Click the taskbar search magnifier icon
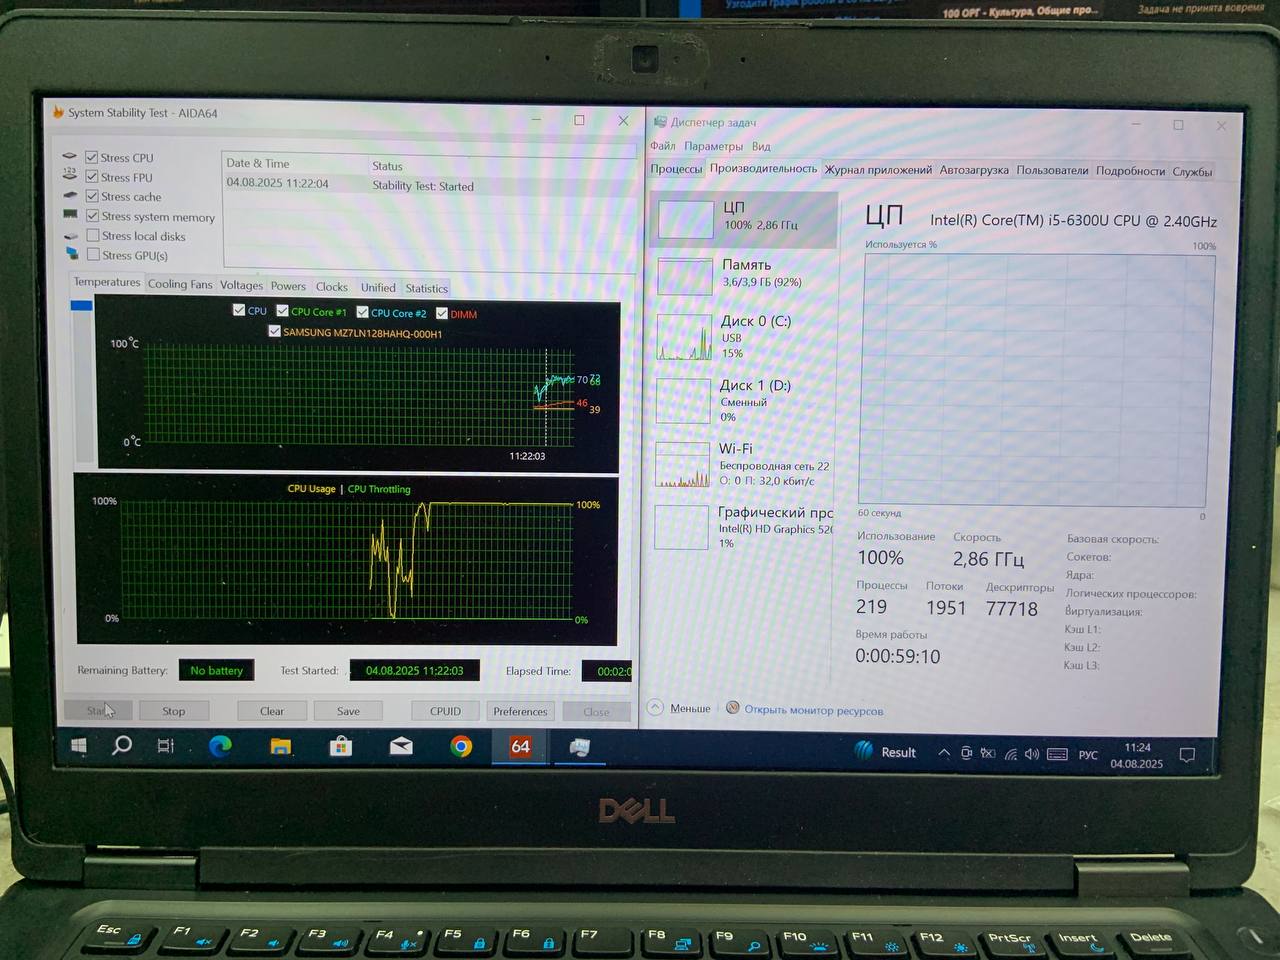This screenshot has width=1280, height=960. coord(122,745)
